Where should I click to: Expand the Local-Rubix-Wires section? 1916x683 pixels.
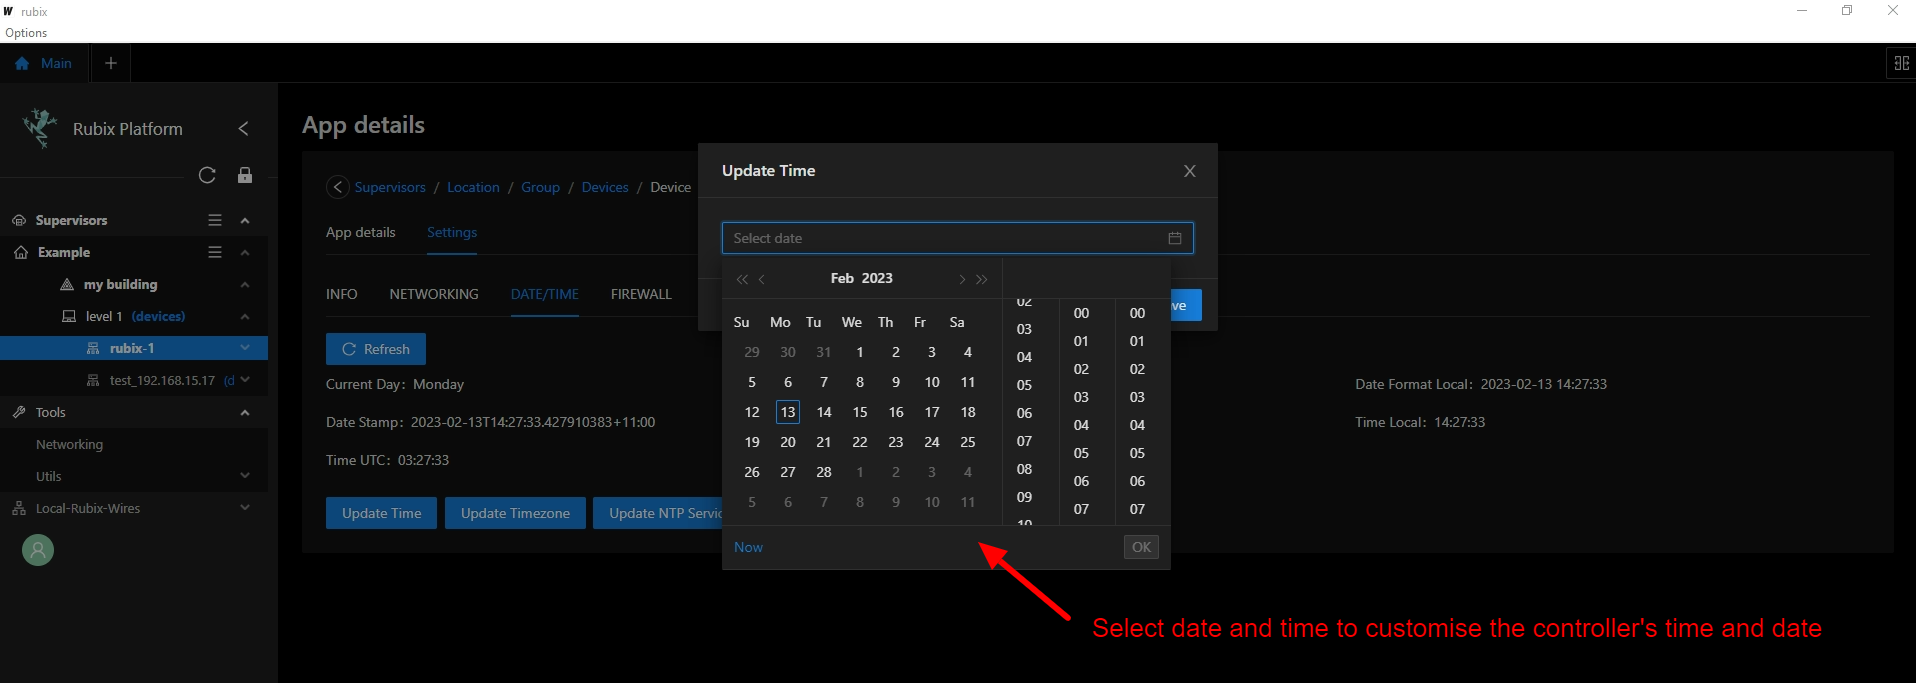click(245, 508)
